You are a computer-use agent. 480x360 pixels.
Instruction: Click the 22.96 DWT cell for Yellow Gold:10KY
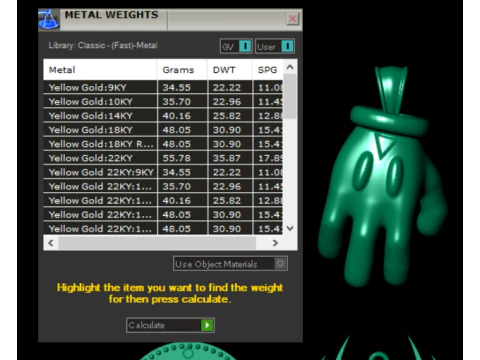pyautogui.click(x=230, y=101)
